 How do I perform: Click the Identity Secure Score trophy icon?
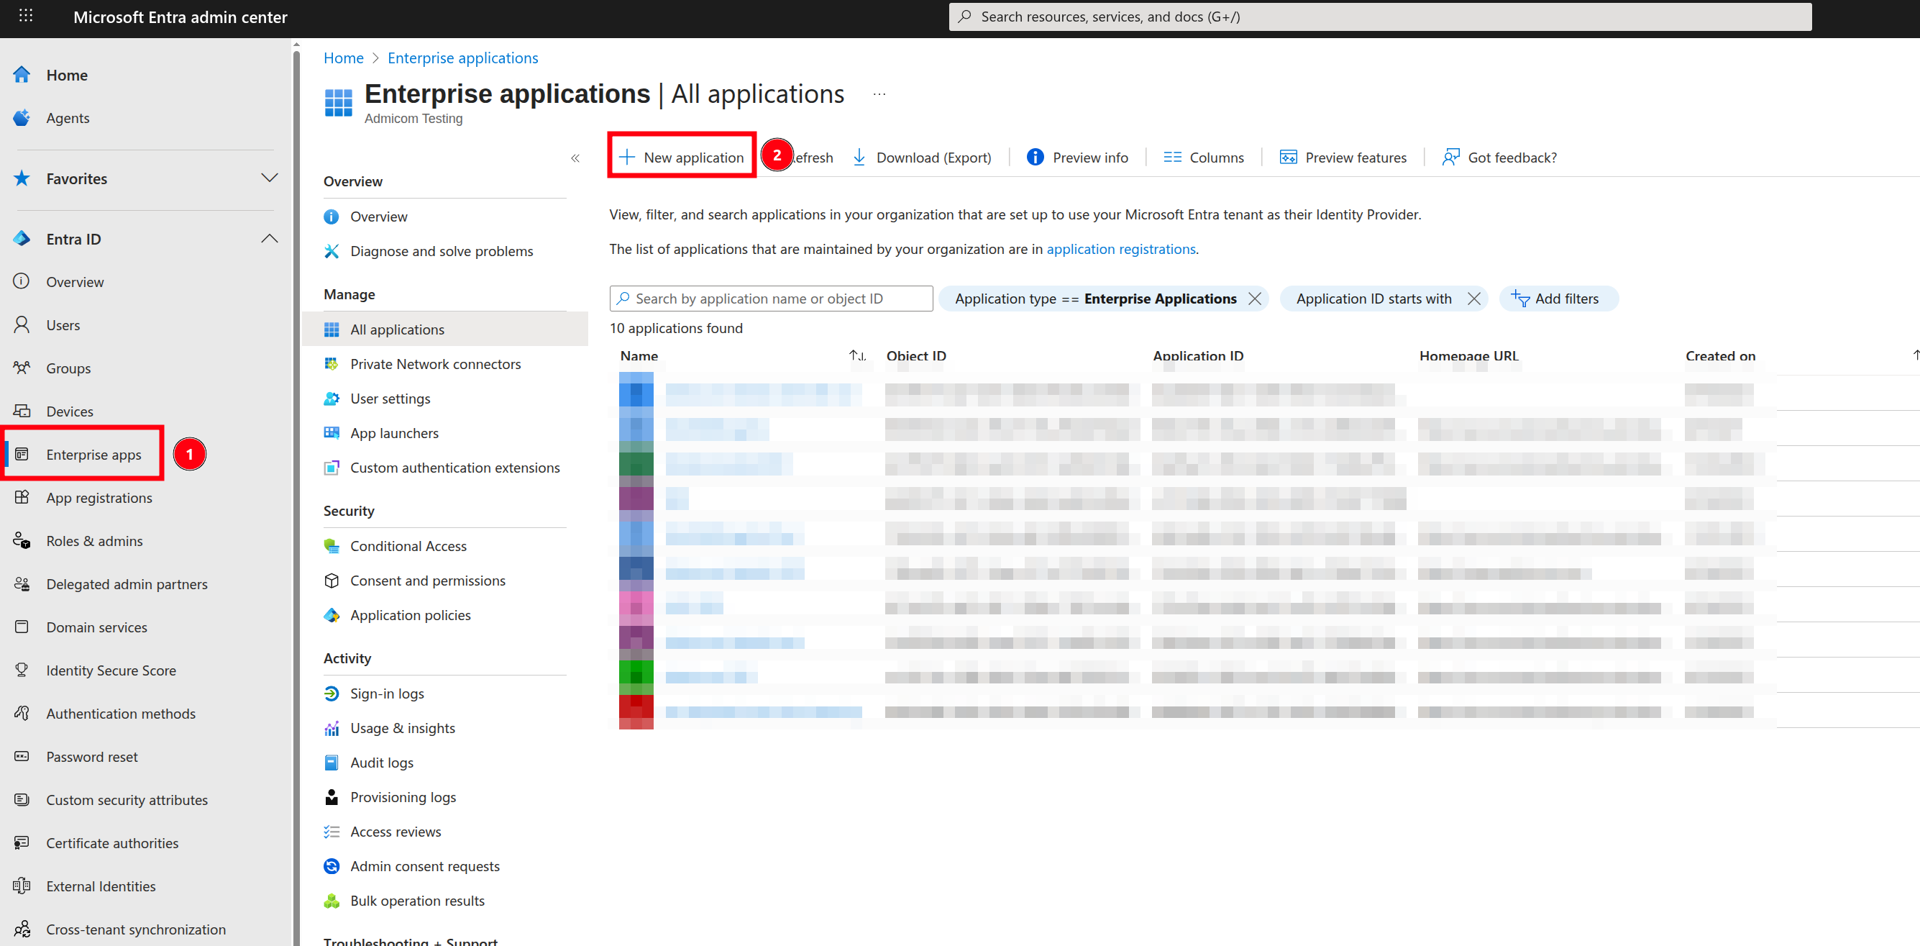pos(22,670)
